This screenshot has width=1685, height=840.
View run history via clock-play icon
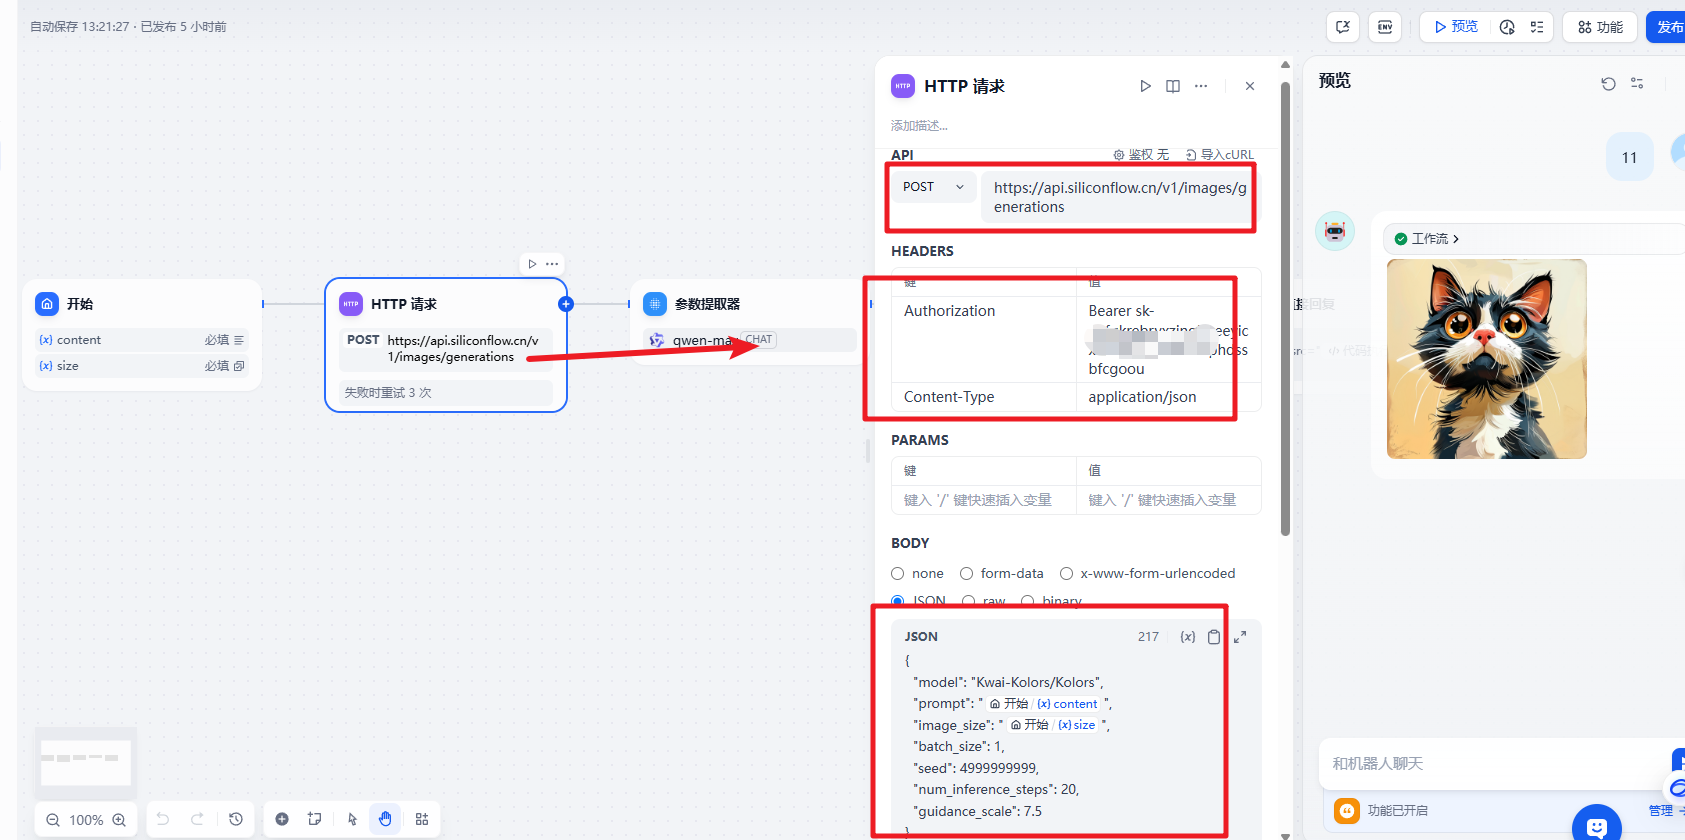coord(1507,27)
